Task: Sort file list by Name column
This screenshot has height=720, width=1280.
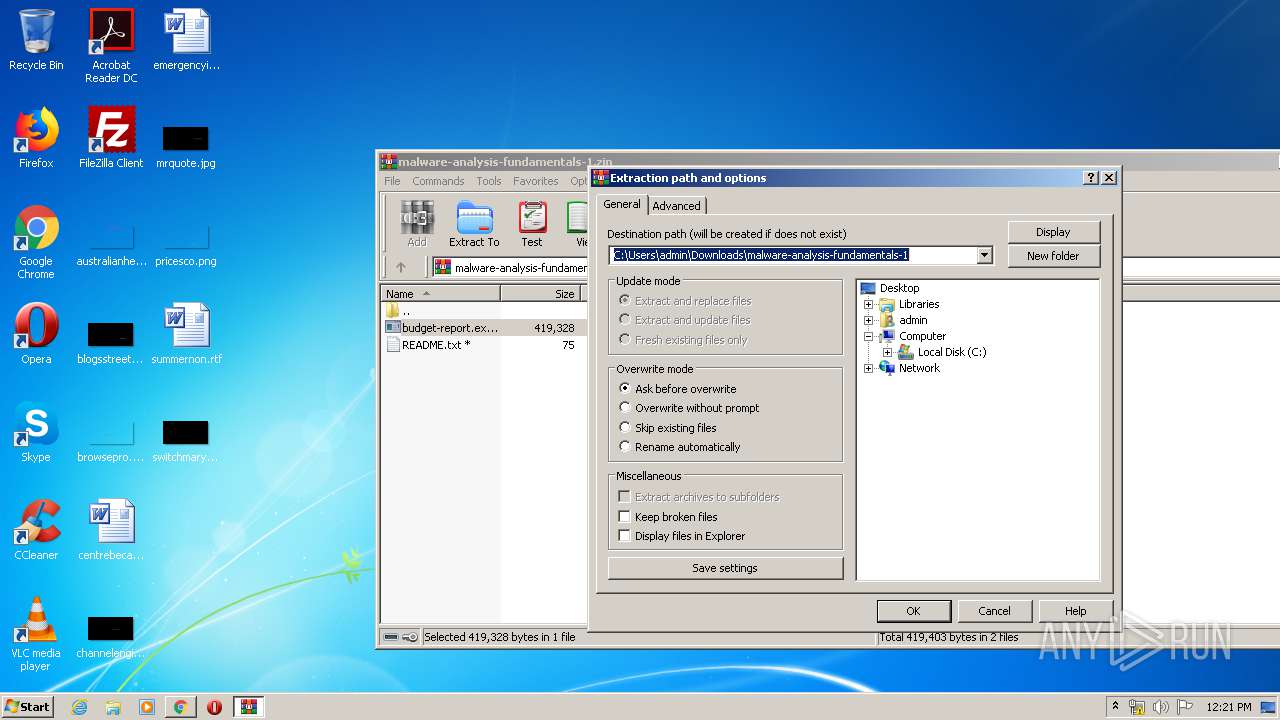Action: [441, 294]
